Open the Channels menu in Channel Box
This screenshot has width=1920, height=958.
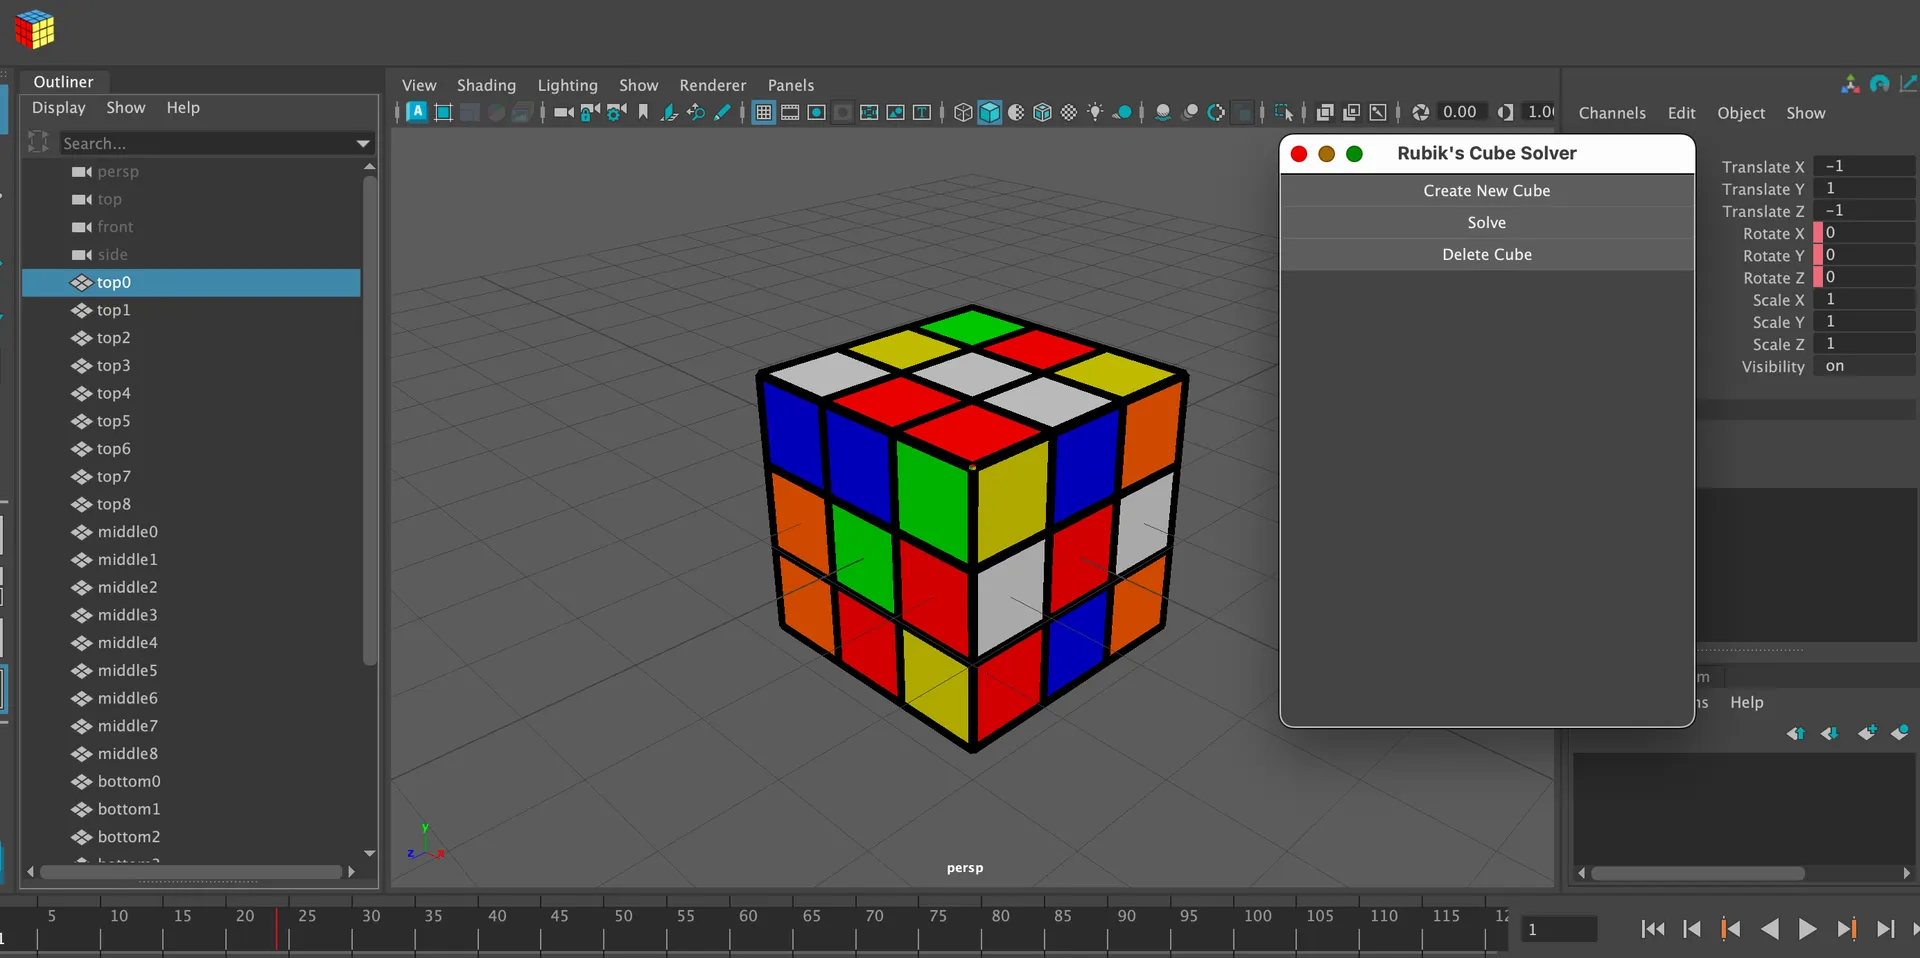click(x=1611, y=114)
